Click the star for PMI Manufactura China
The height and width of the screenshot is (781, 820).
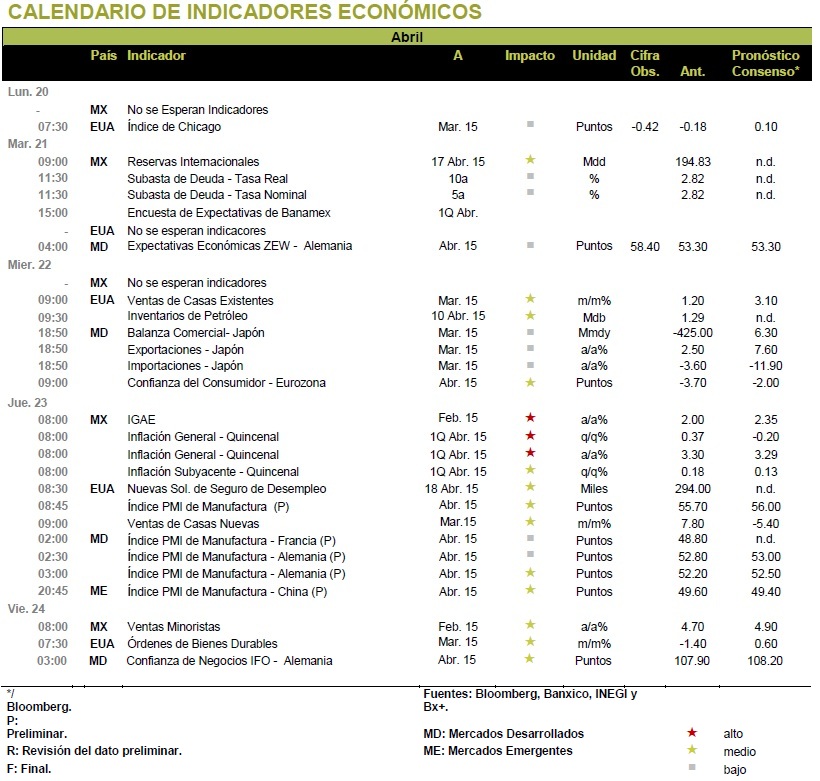click(x=530, y=590)
